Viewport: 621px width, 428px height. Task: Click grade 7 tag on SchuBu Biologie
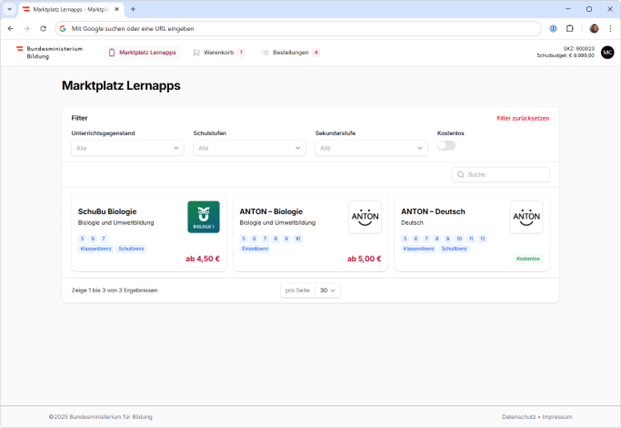point(103,239)
